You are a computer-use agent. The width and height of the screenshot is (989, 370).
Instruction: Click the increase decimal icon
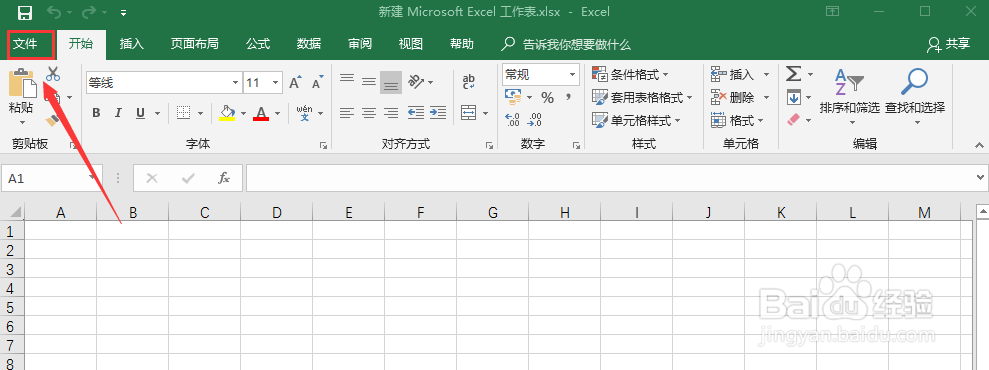point(513,120)
